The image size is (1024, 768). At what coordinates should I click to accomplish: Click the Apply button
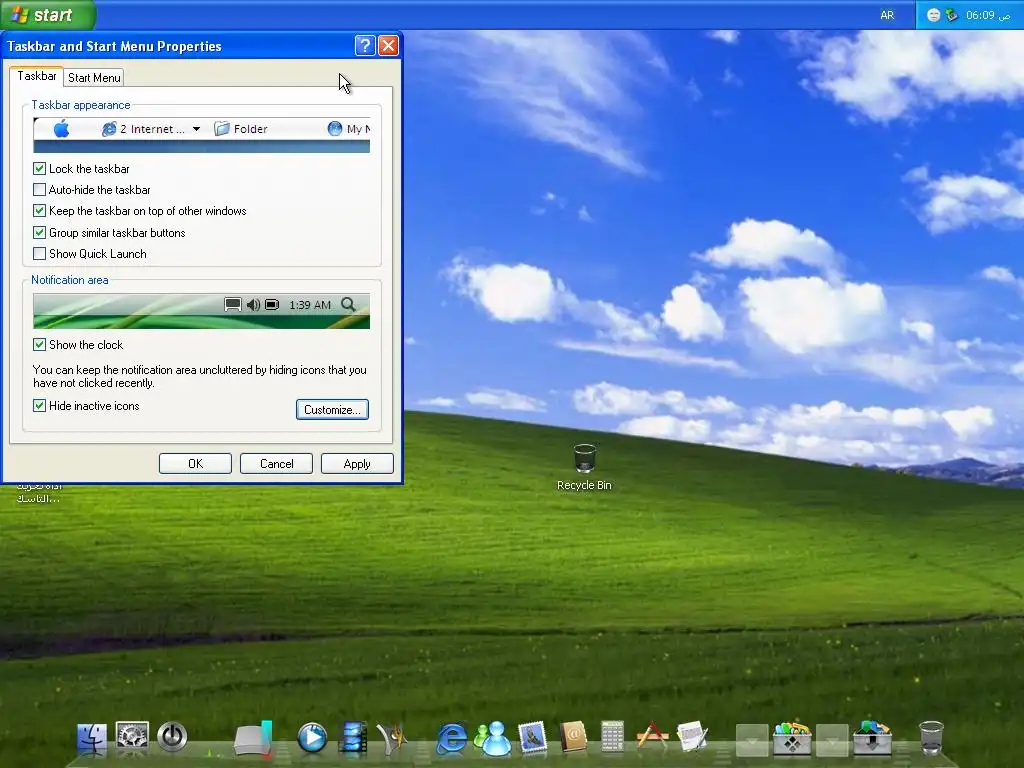357,464
